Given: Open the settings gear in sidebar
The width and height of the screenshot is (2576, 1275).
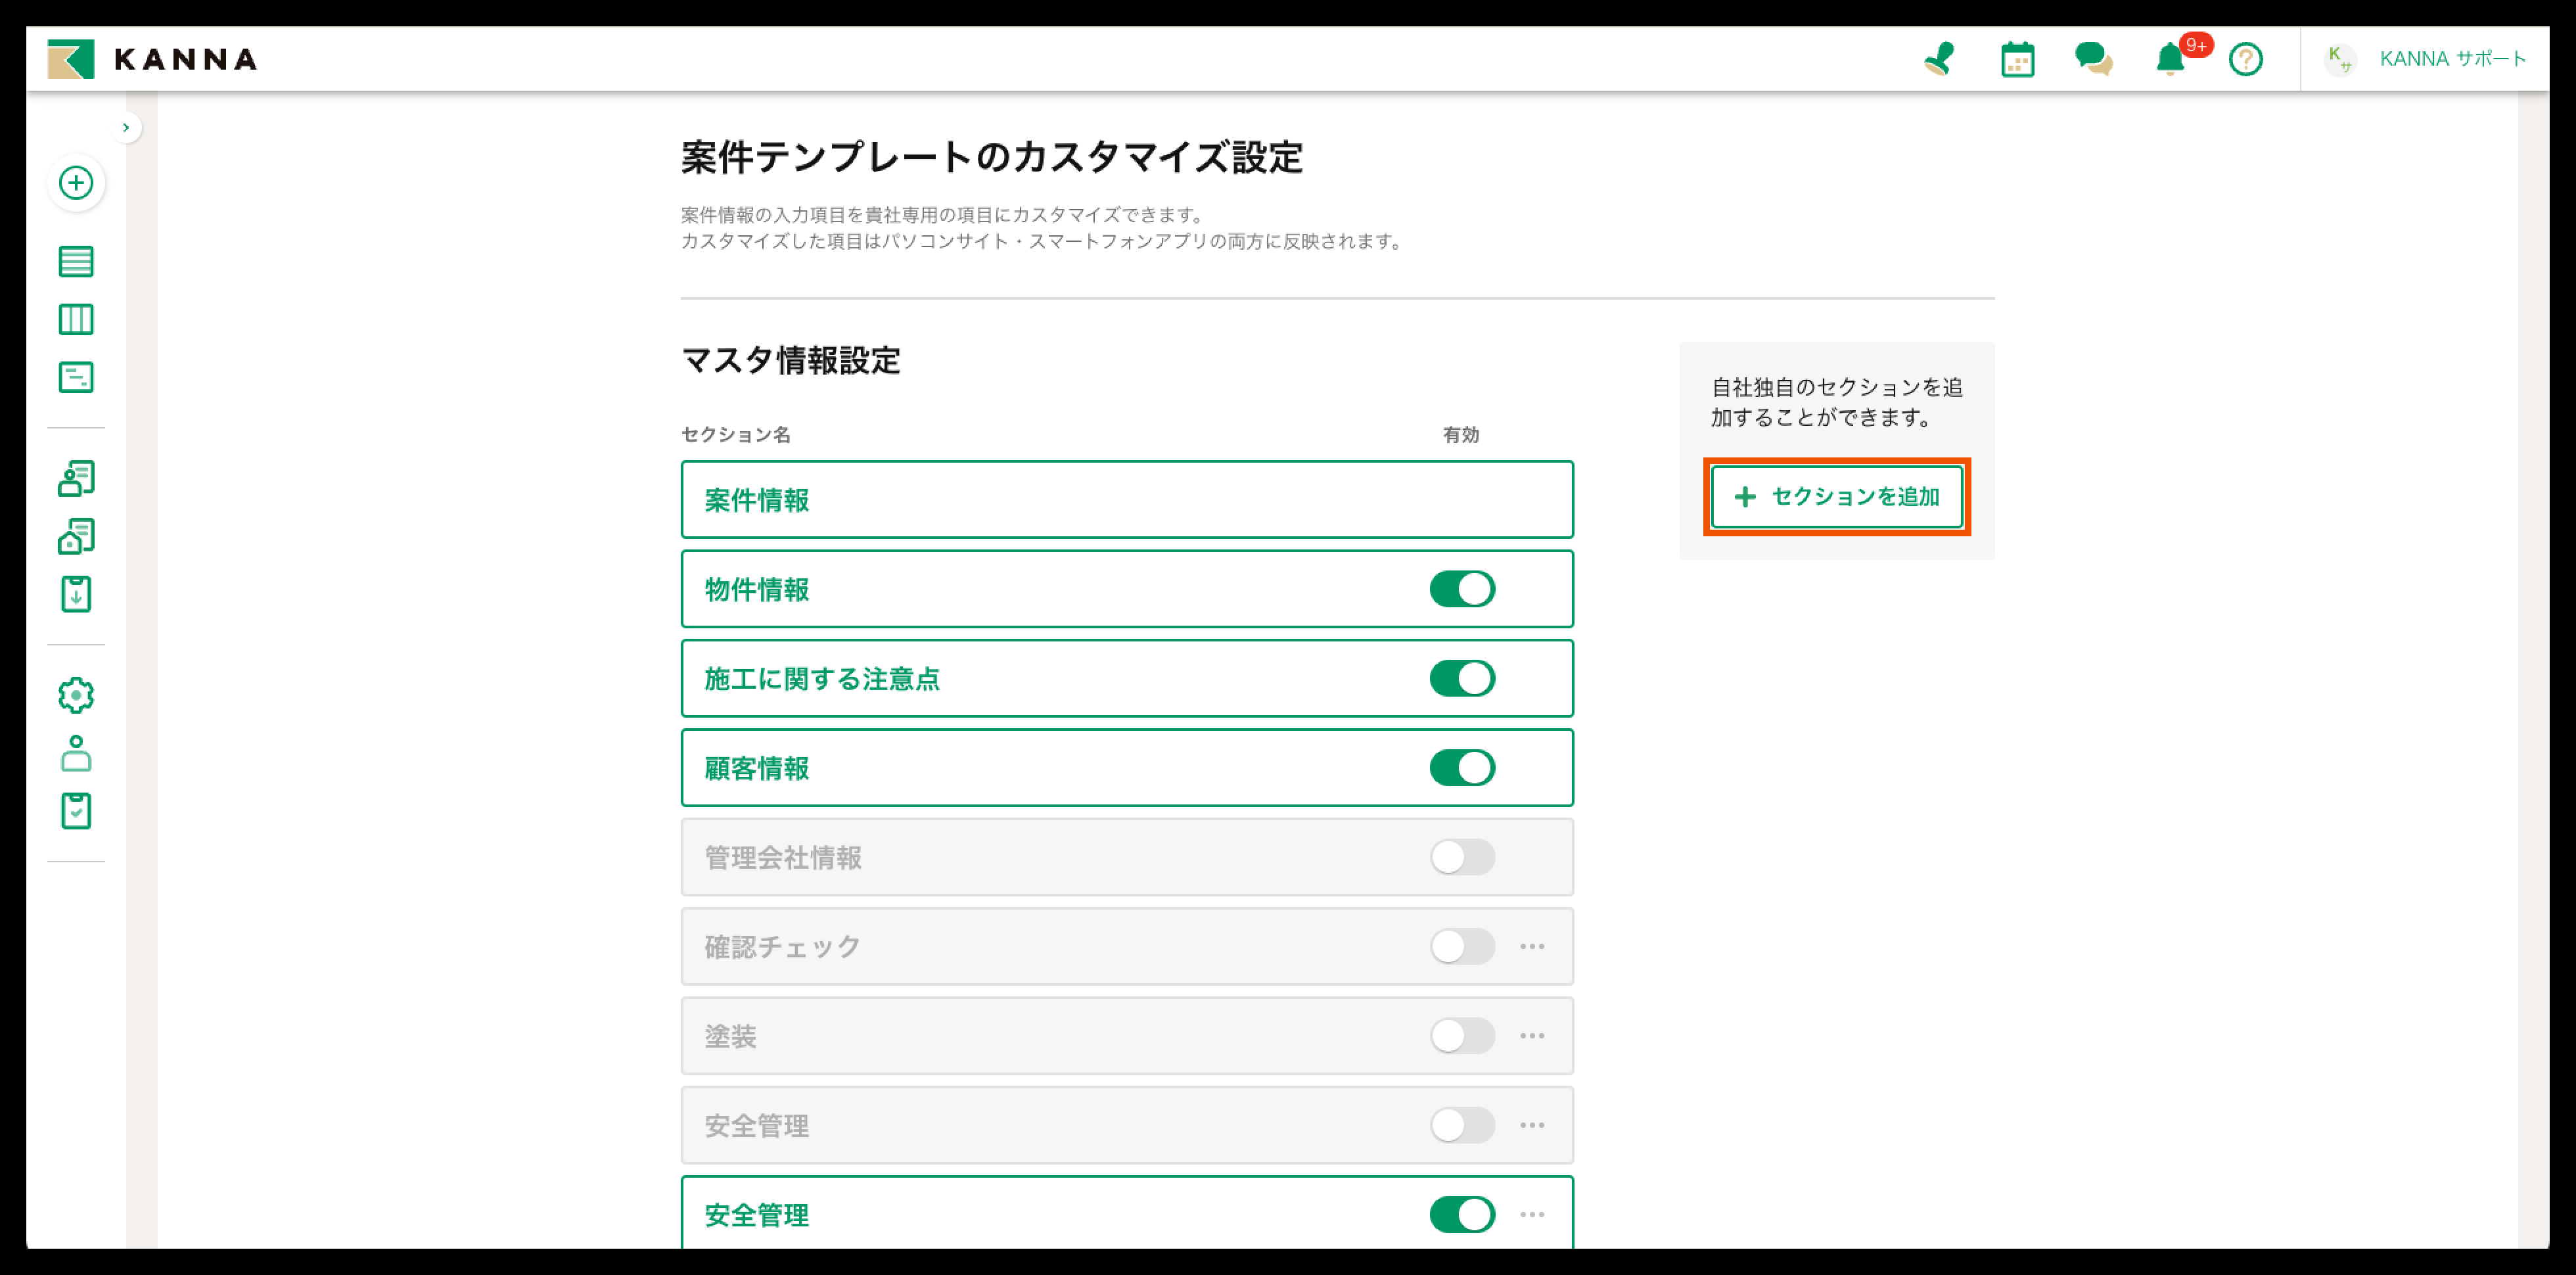Looking at the screenshot, I should click(76, 695).
